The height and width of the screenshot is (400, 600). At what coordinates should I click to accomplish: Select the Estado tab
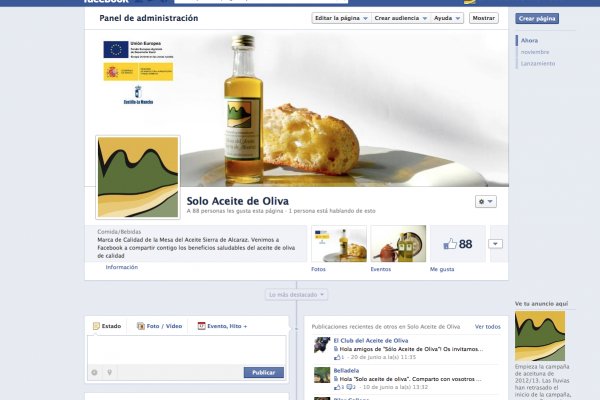[107, 326]
